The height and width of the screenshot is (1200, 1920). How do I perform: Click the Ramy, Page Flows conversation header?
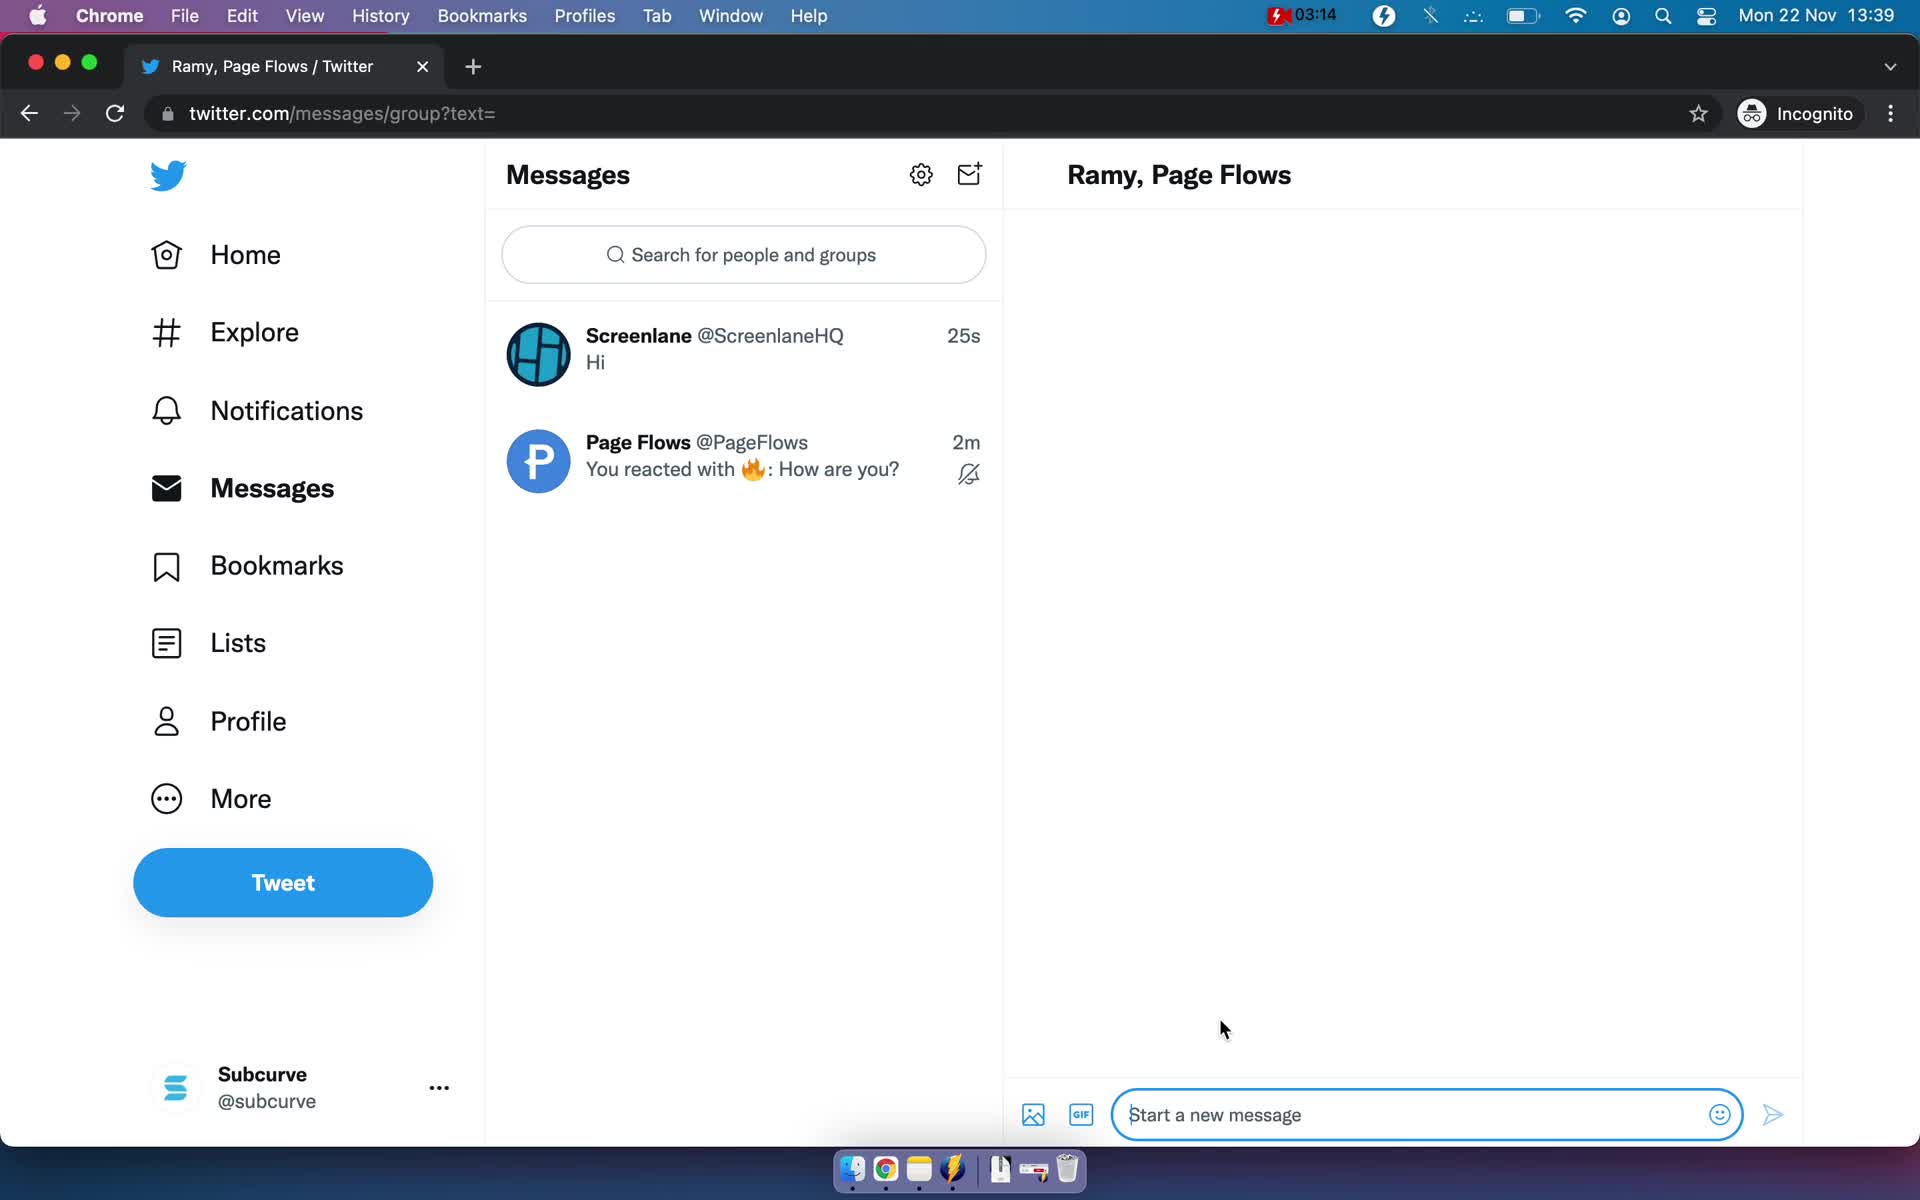click(1179, 175)
